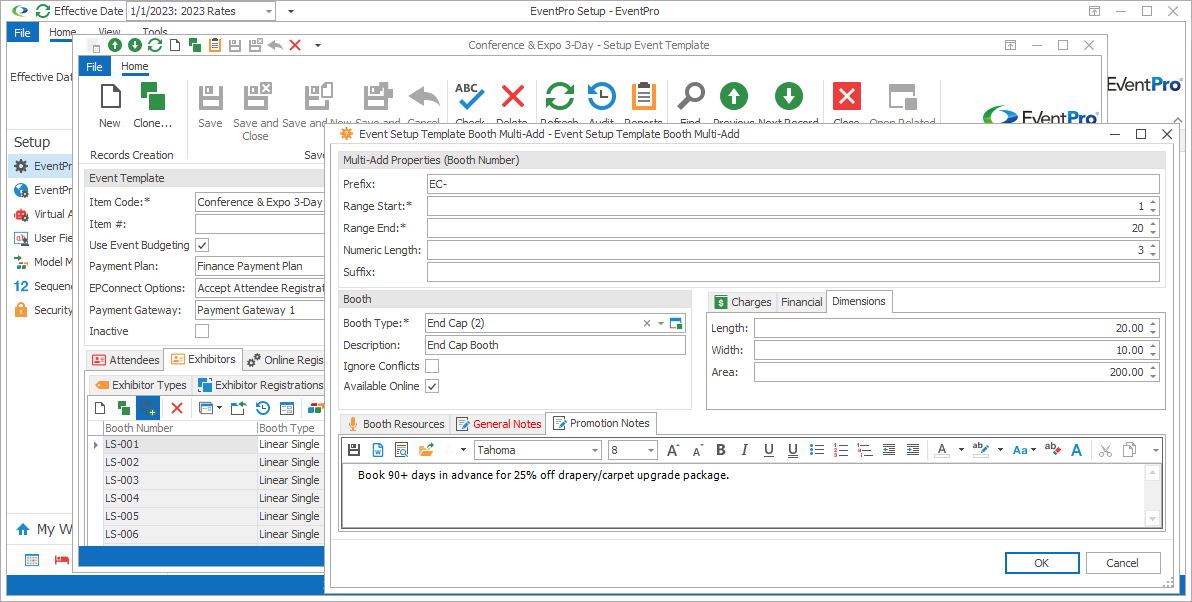This screenshot has width=1192, height=602.
Task: Insert multilevel list in notes editor
Action: 864,450
